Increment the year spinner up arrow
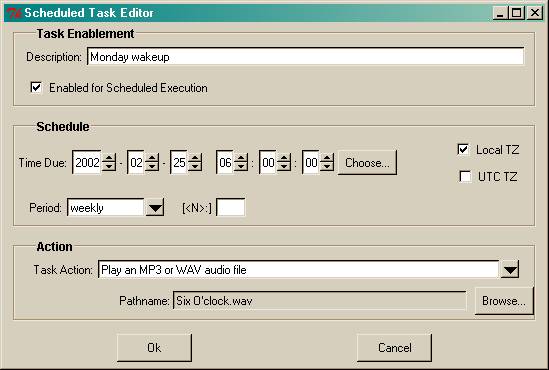 [109, 158]
